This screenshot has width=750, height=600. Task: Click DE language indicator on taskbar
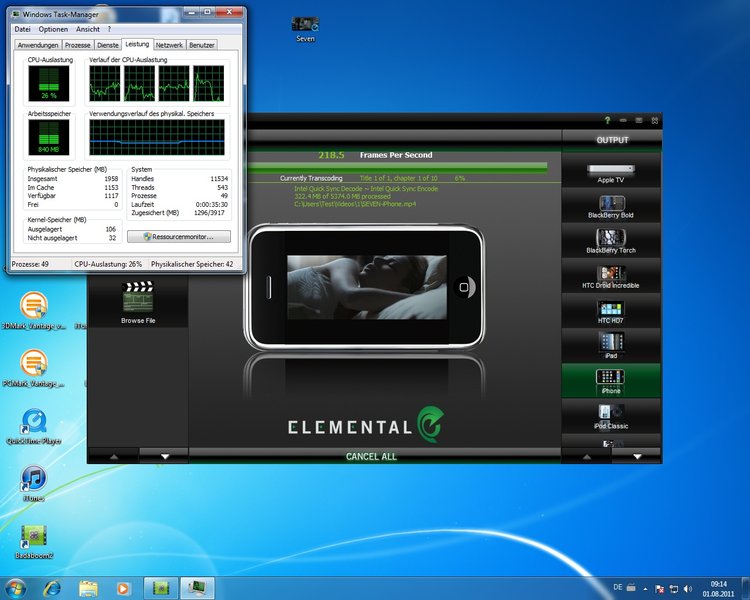point(618,587)
